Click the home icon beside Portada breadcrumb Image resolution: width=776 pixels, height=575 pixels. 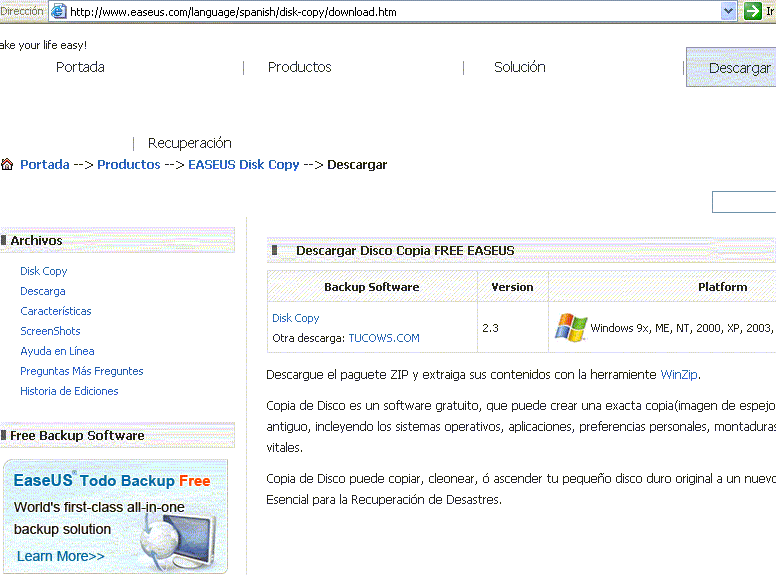pos(7,164)
